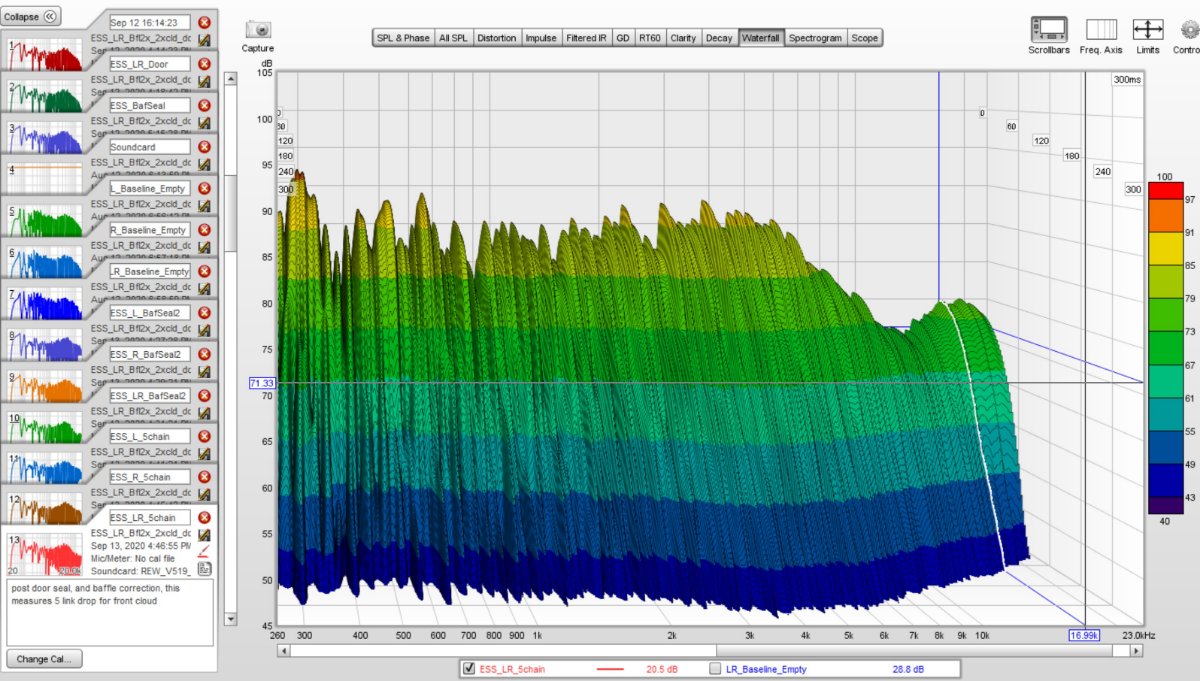Open the SPL & Phase tab
This screenshot has width=1200, height=681.
pos(403,38)
